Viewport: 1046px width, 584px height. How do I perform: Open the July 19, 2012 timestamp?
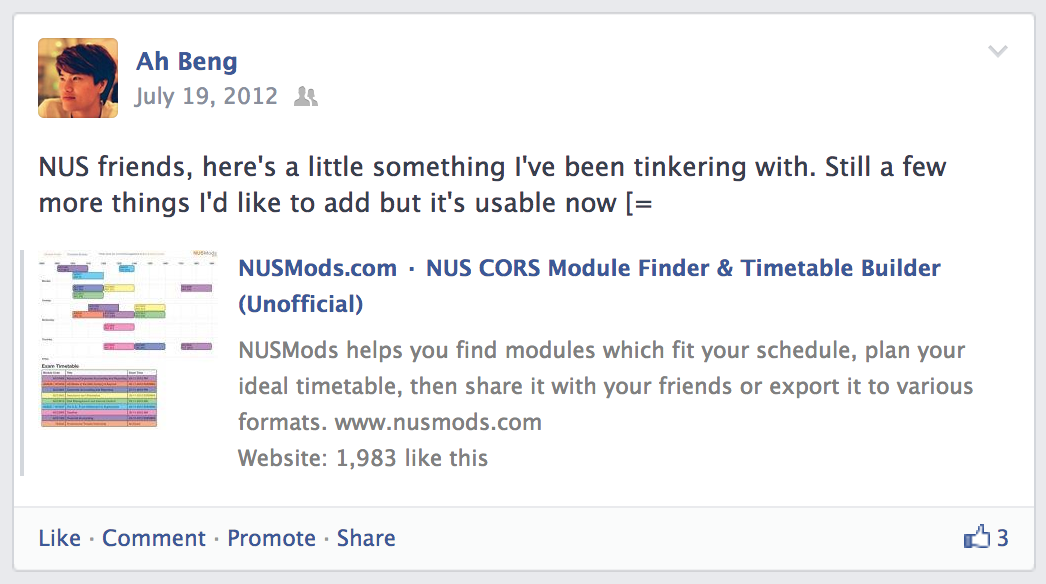tap(206, 96)
